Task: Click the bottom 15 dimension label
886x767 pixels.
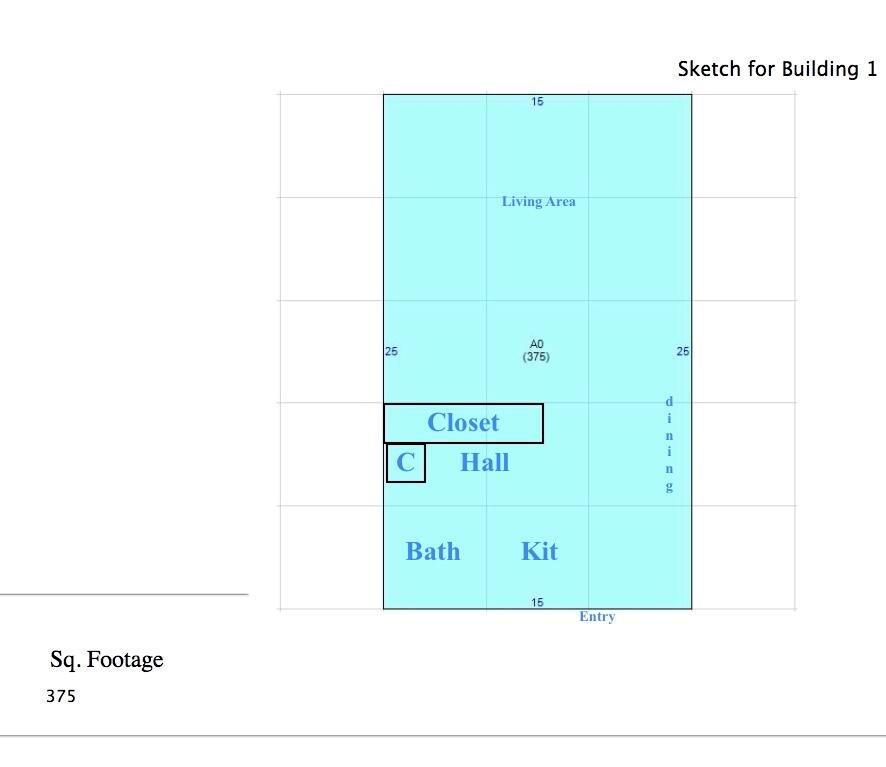Action: 537,603
